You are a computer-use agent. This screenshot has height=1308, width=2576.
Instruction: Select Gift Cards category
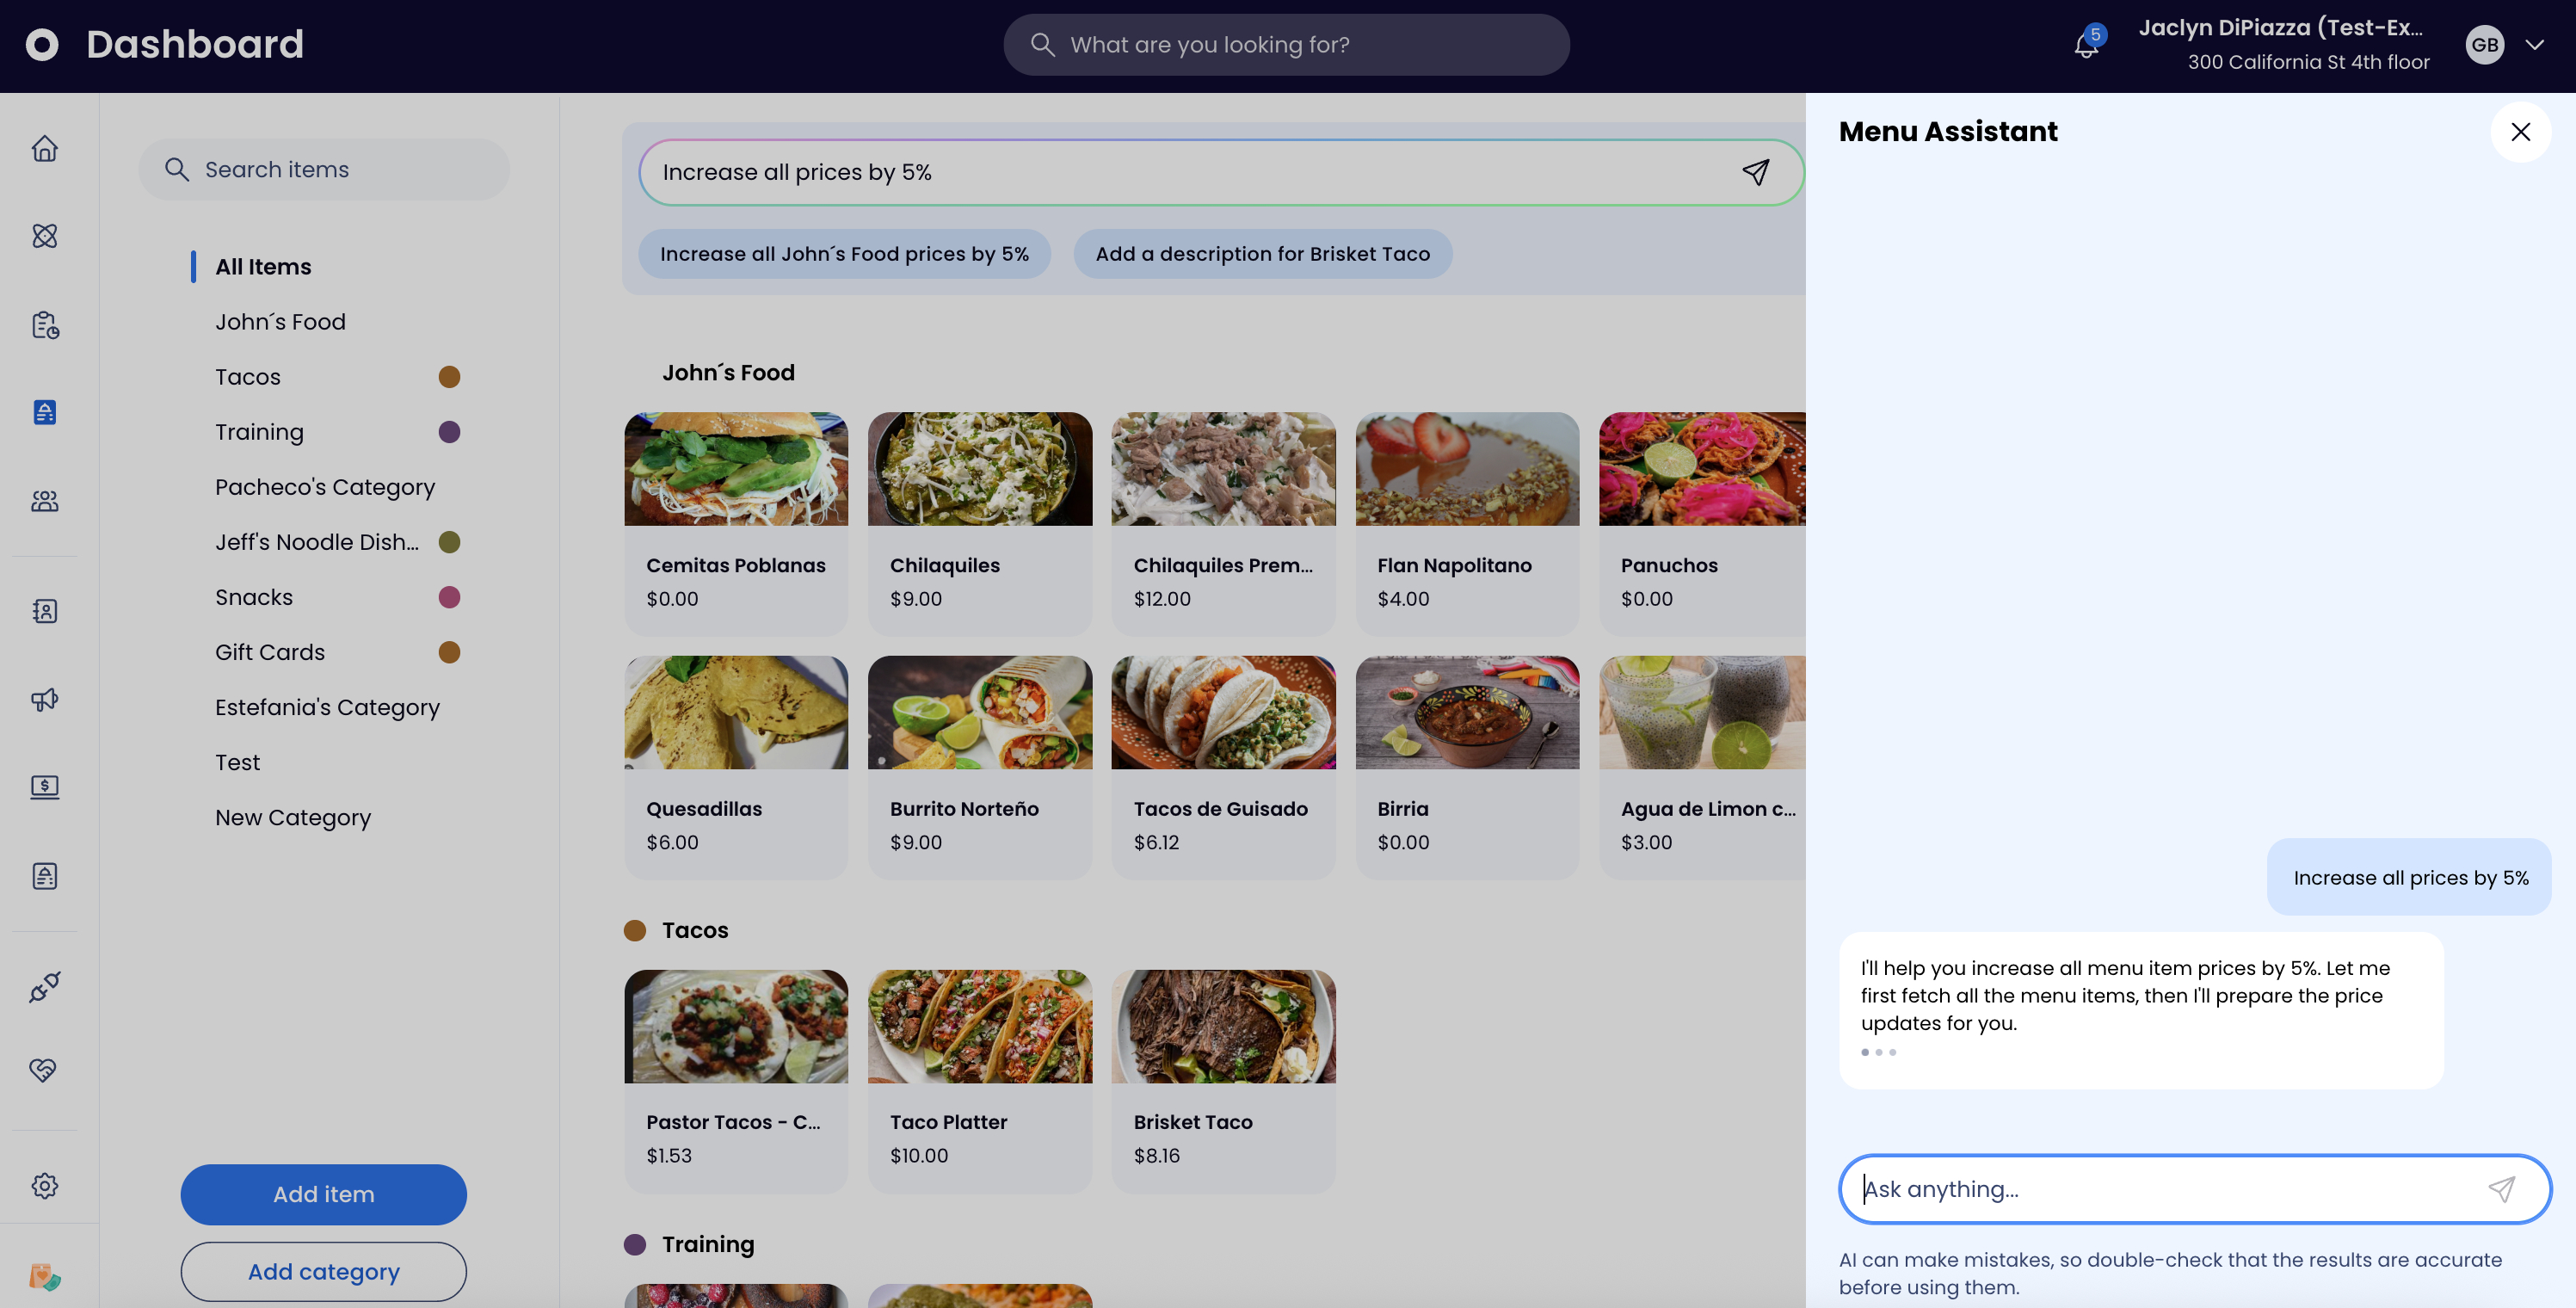click(x=270, y=651)
